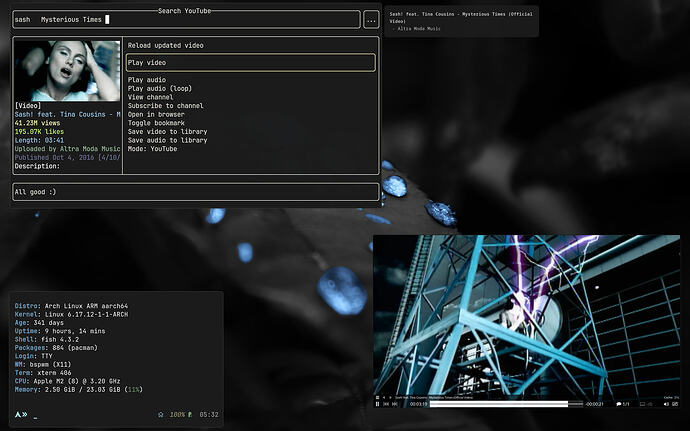Click the mpv subtitle track icon
Viewport: 690px width, 431px height.
tap(642, 404)
